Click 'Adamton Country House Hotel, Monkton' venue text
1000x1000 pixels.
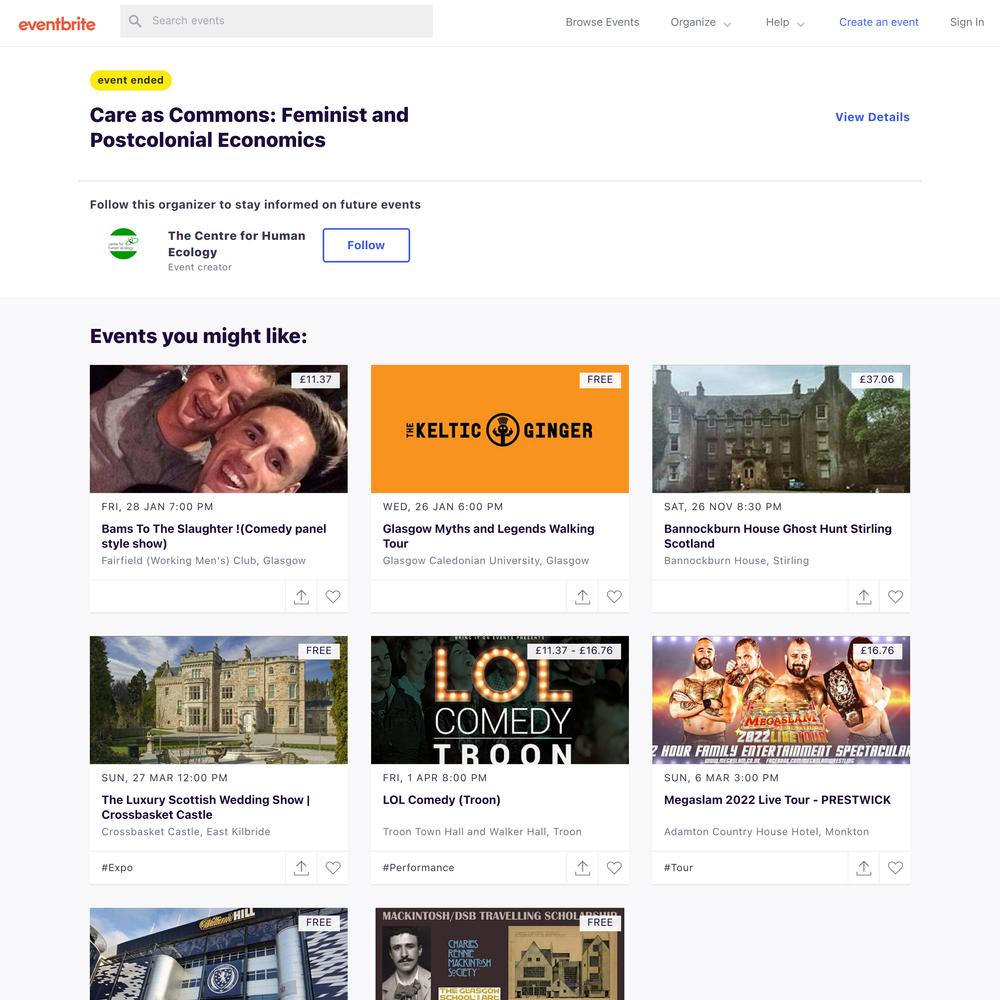tap(767, 832)
